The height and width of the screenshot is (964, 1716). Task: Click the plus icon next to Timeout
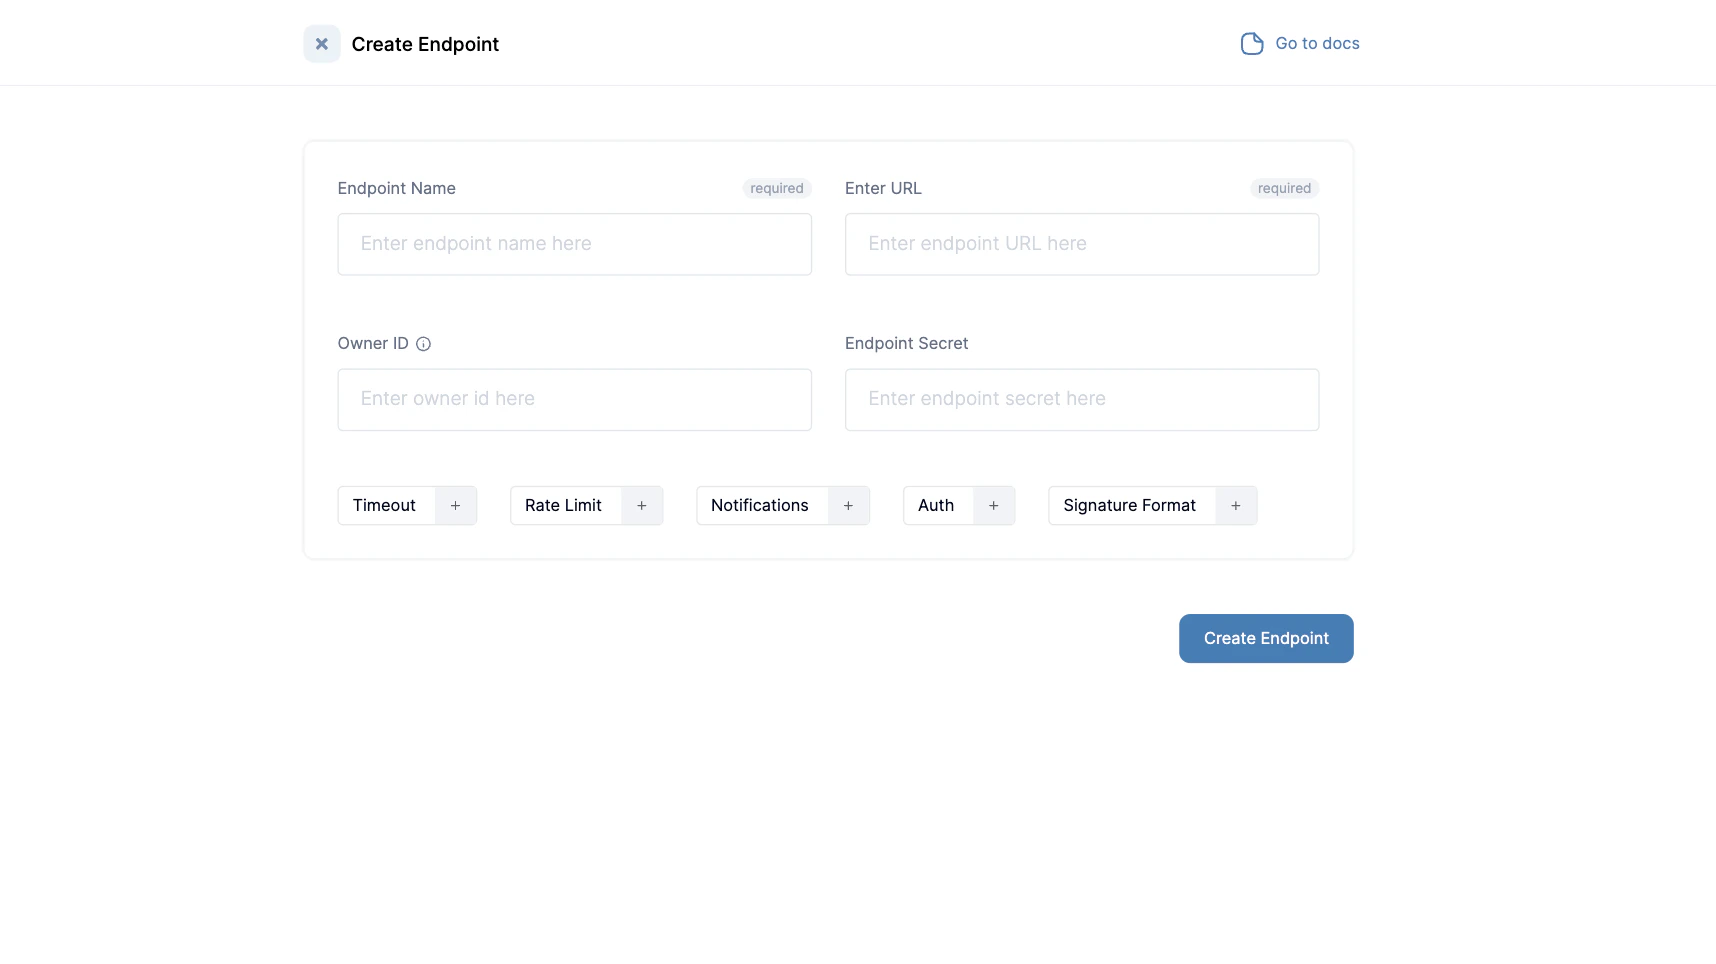(455, 505)
